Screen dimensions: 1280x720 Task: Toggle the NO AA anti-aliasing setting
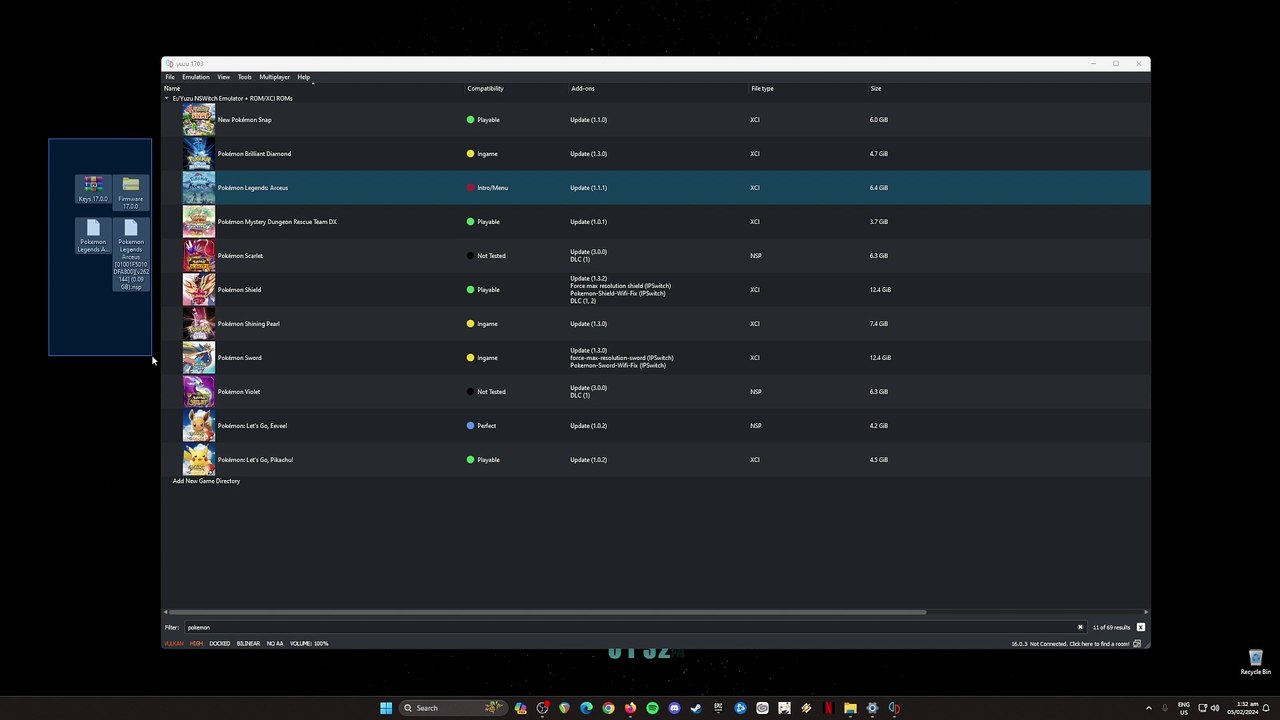click(275, 643)
